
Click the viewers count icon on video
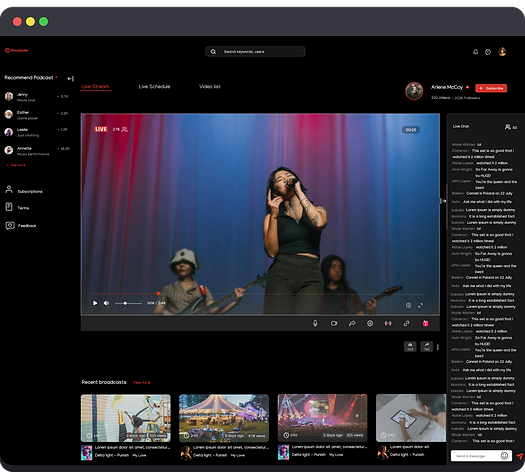pyautogui.click(x=124, y=129)
